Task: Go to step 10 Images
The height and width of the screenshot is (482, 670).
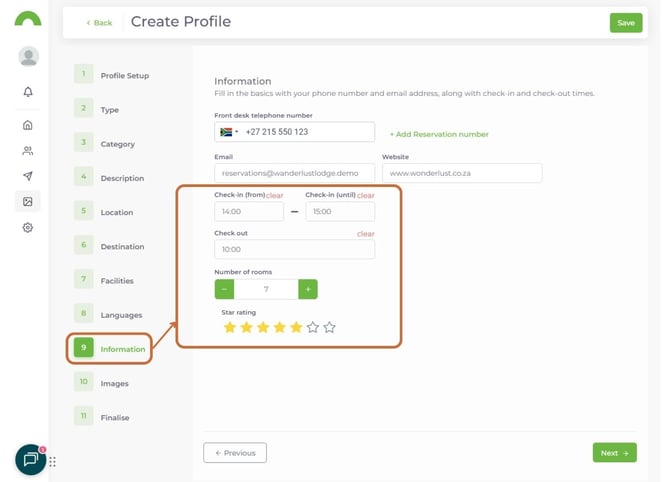Action: (114, 383)
